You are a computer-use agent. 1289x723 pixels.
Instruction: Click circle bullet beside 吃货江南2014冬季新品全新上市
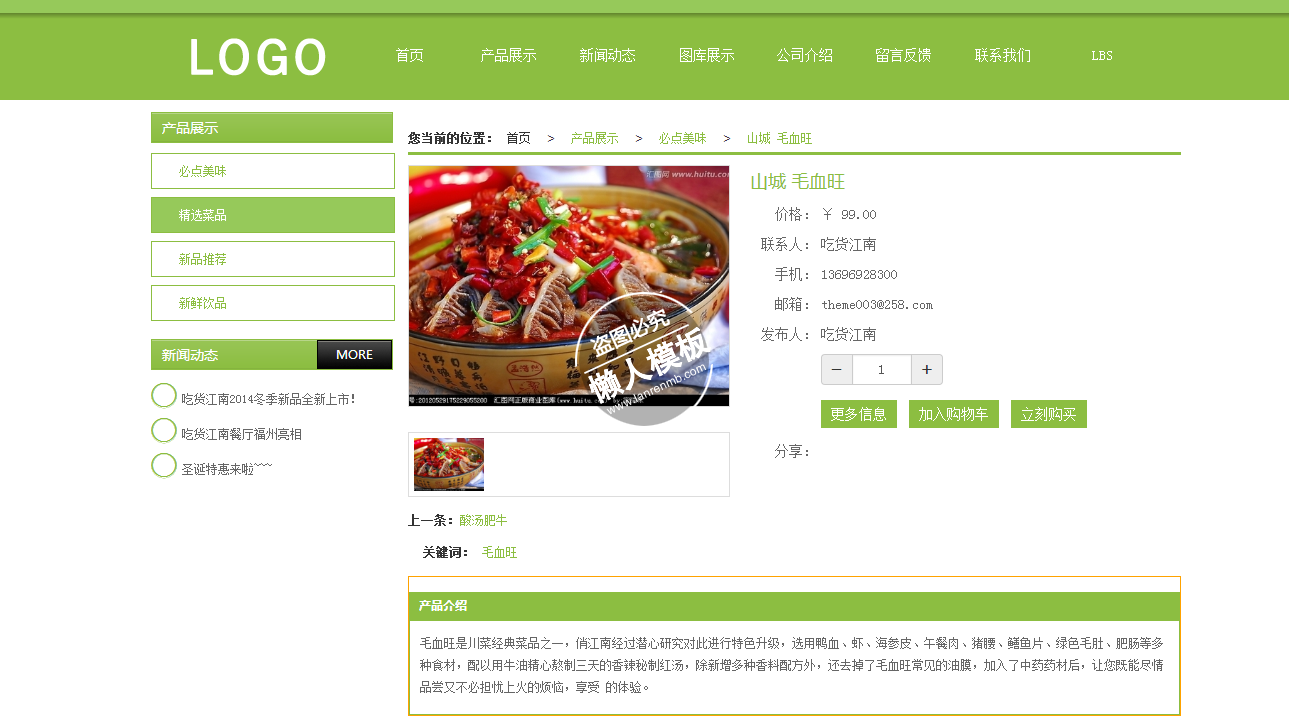(x=164, y=396)
